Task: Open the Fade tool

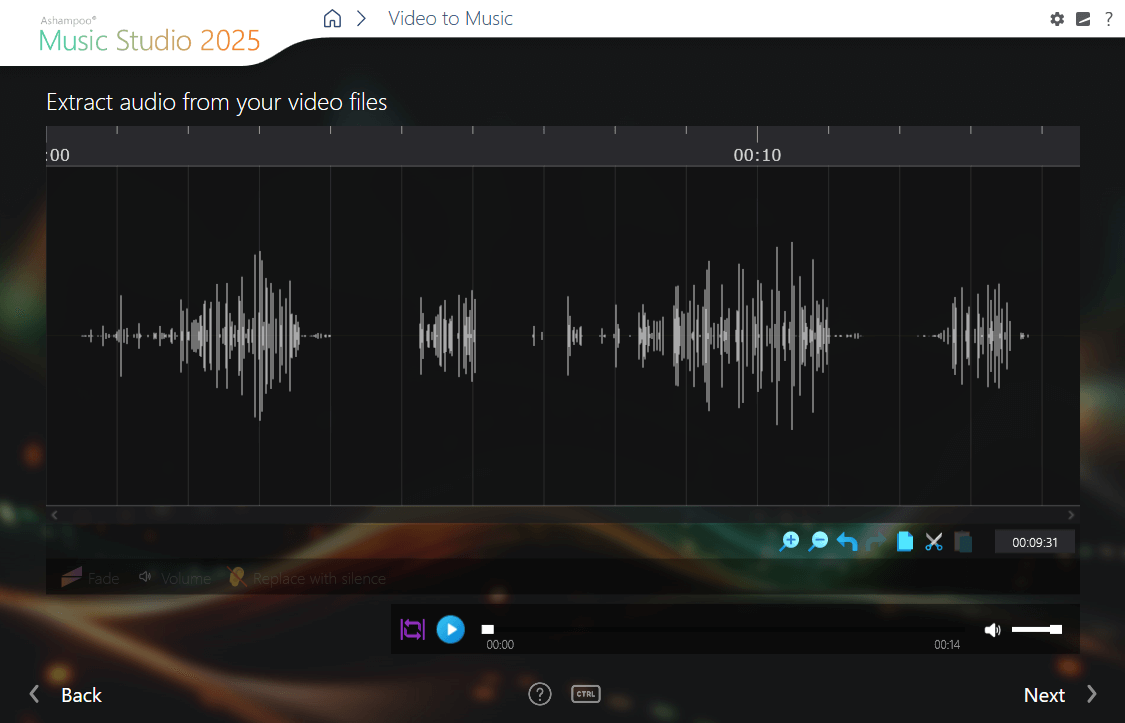Action: coord(90,578)
